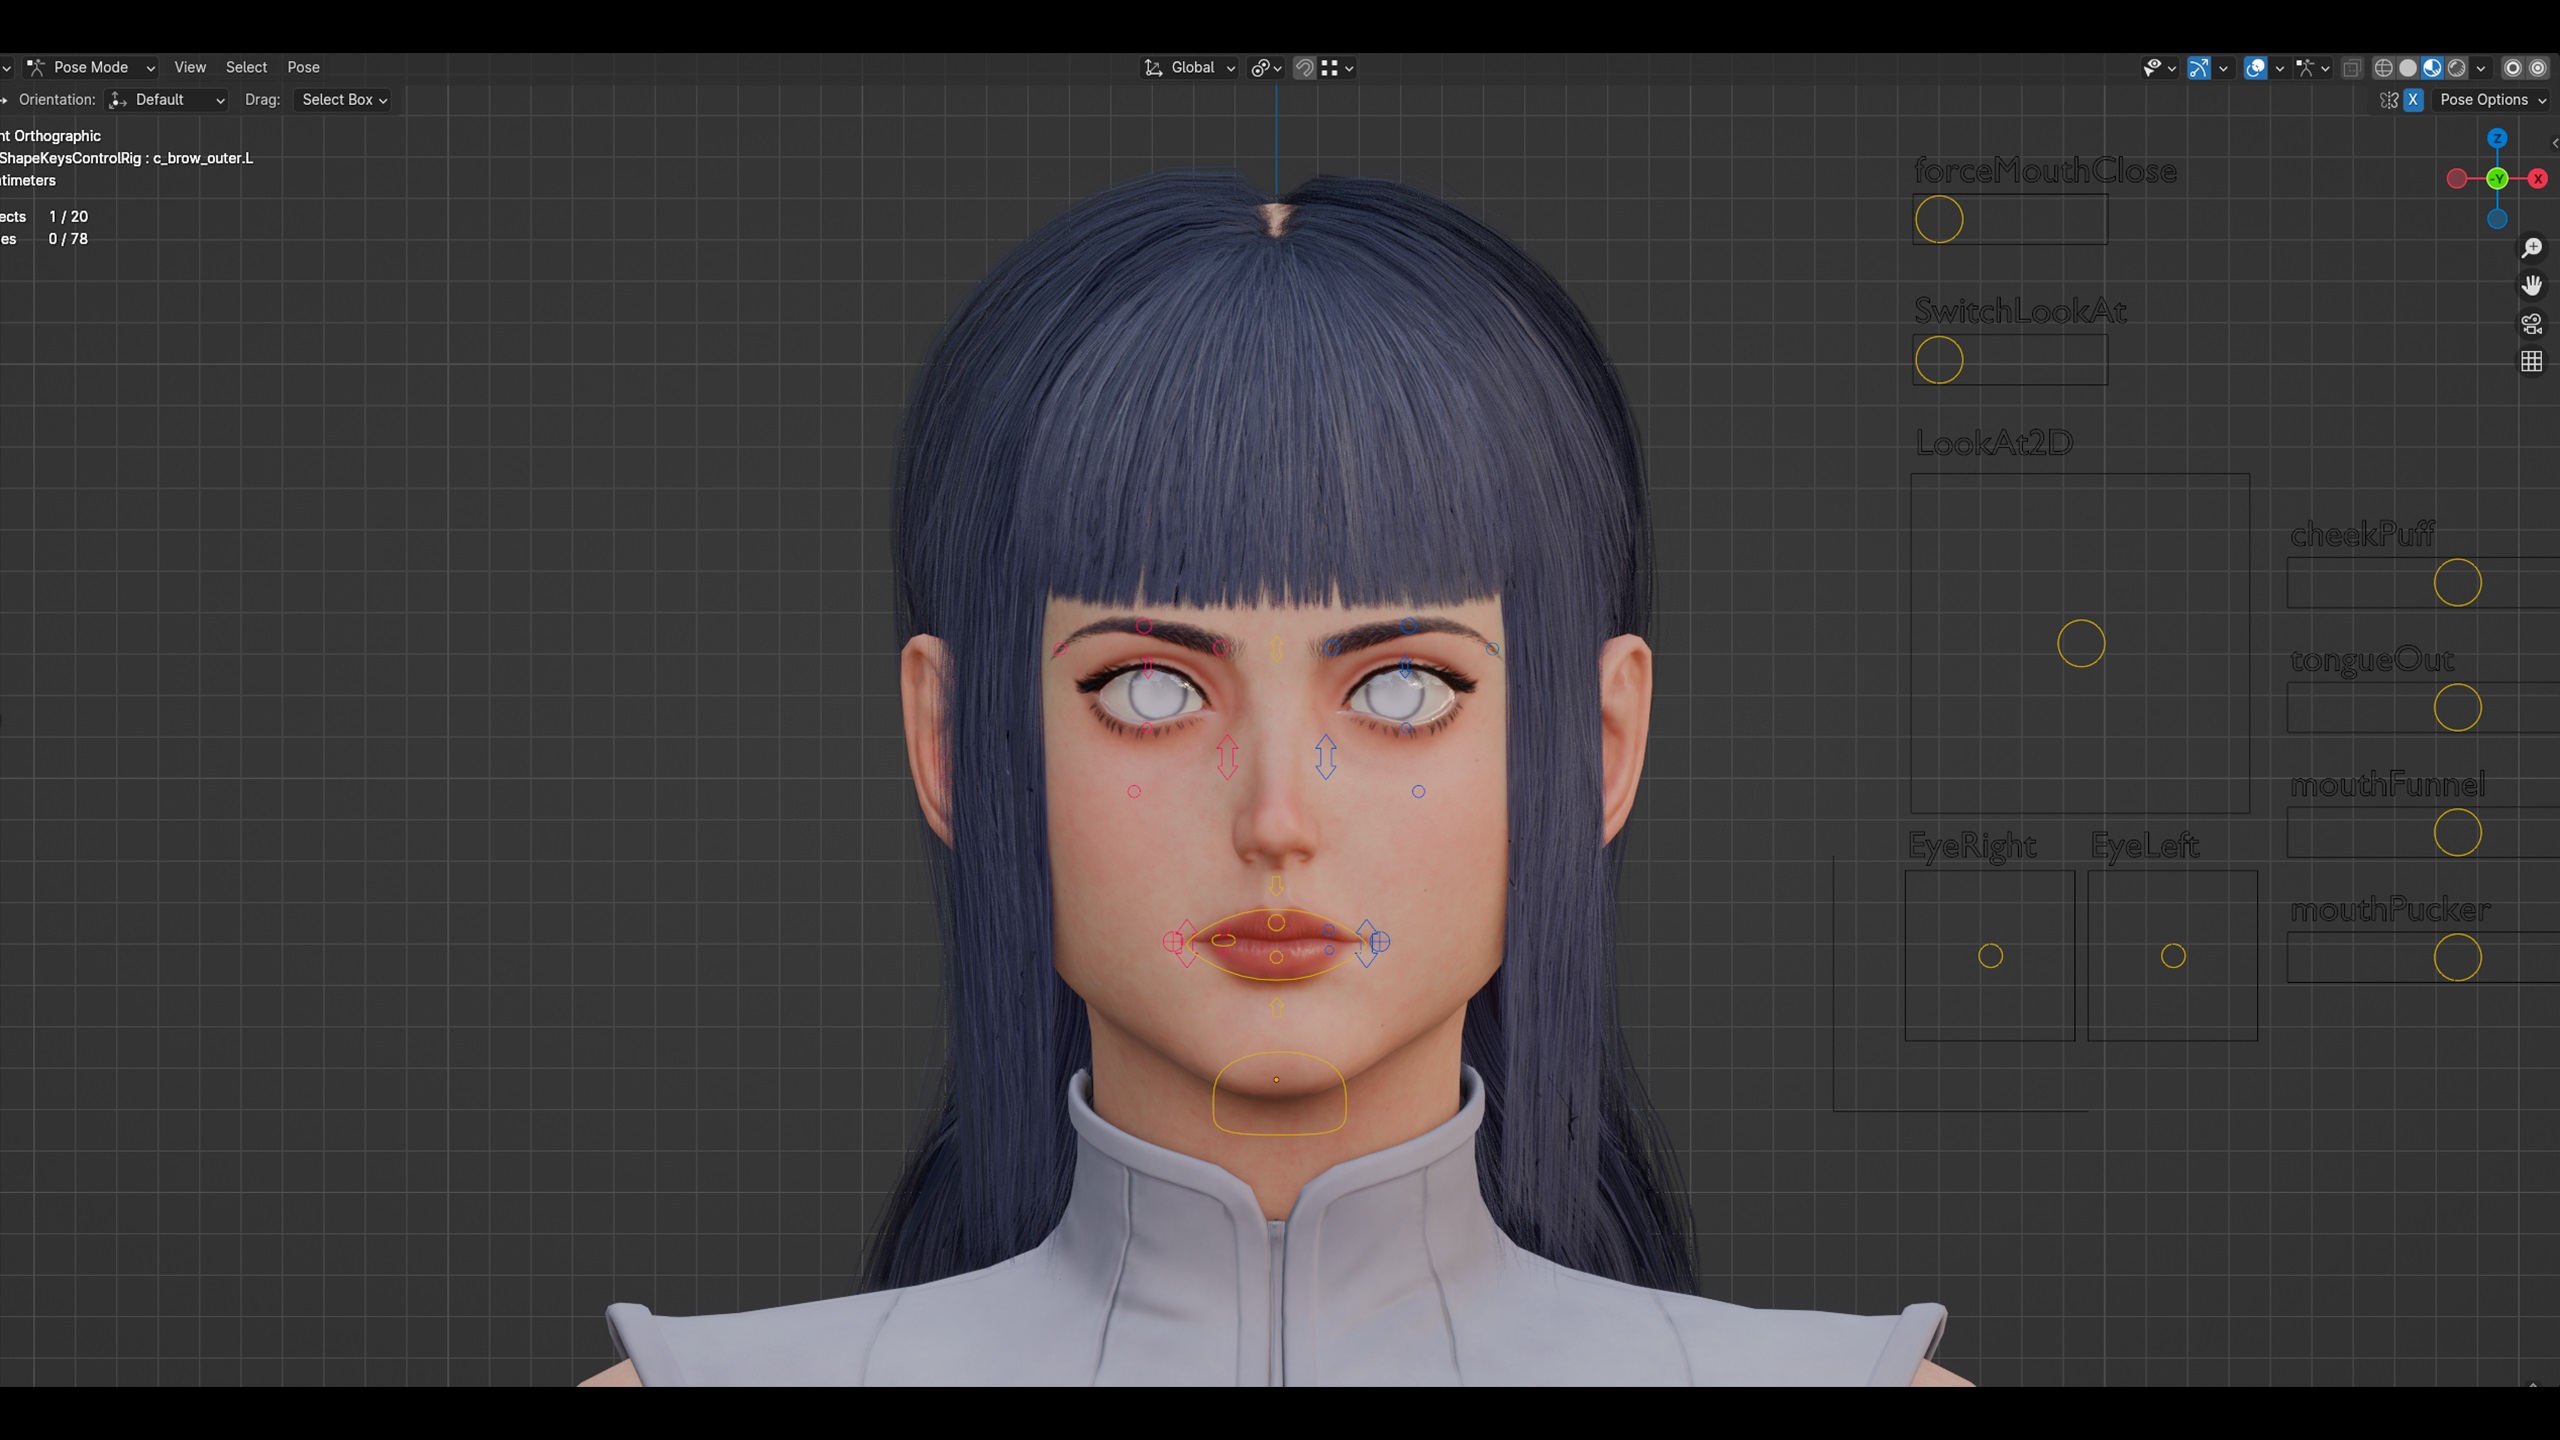This screenshot has height=1440, width=2560.
Task: Toggle show gizmo button
Action: 2199,68
